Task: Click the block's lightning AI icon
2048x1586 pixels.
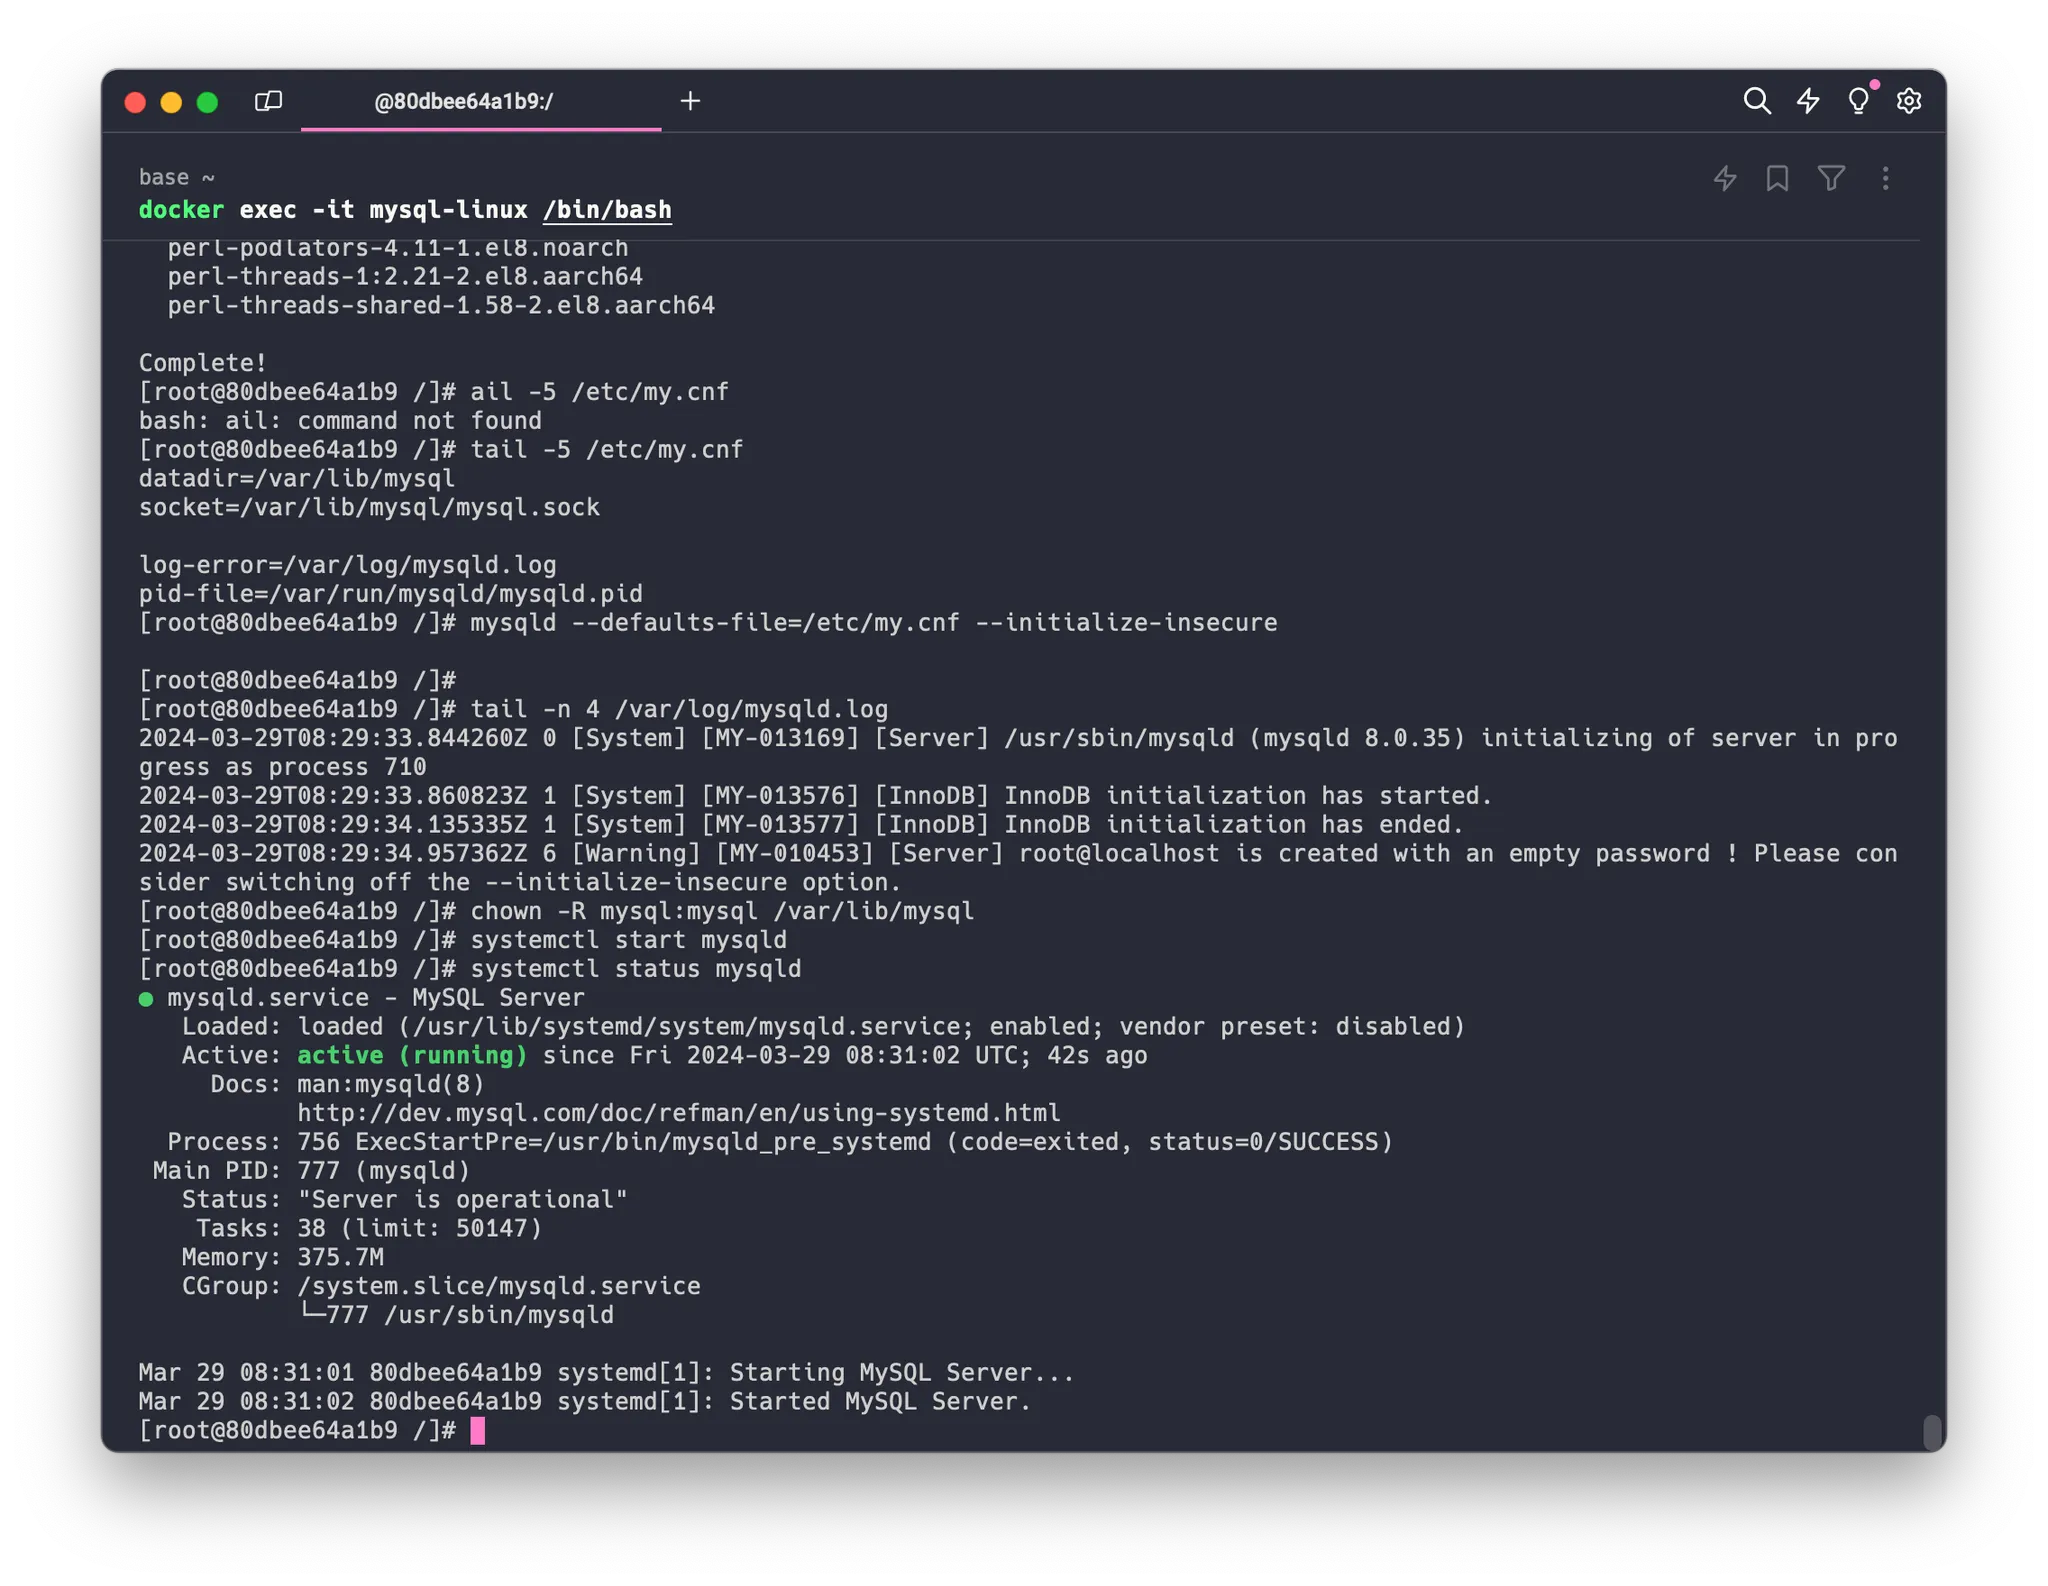Action: click(x=1725, y=179)
